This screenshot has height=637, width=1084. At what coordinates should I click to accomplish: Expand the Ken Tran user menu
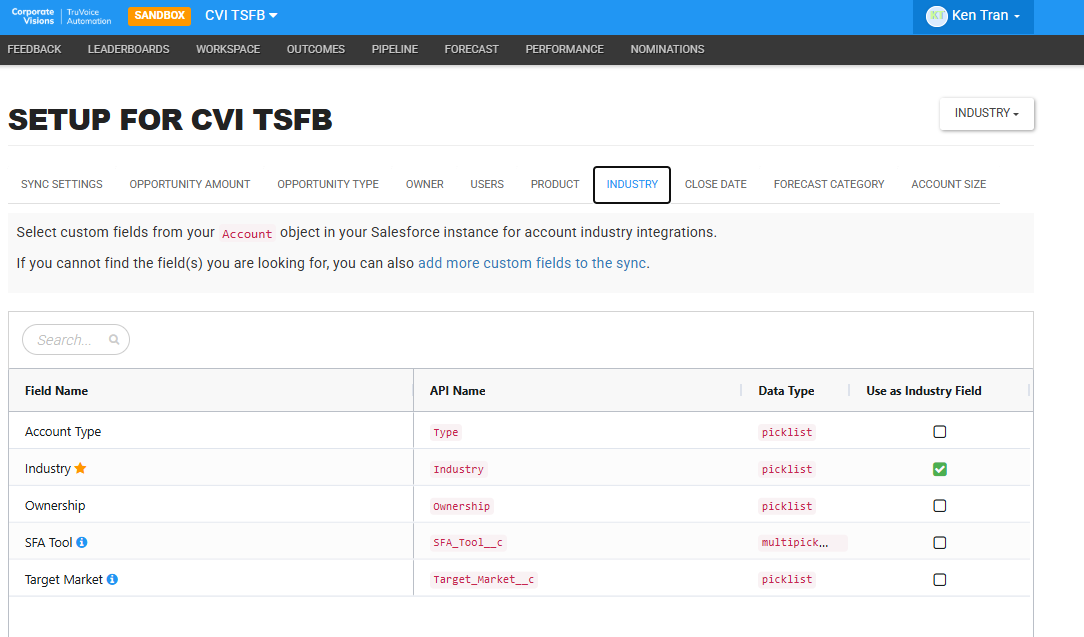point(973,16)
